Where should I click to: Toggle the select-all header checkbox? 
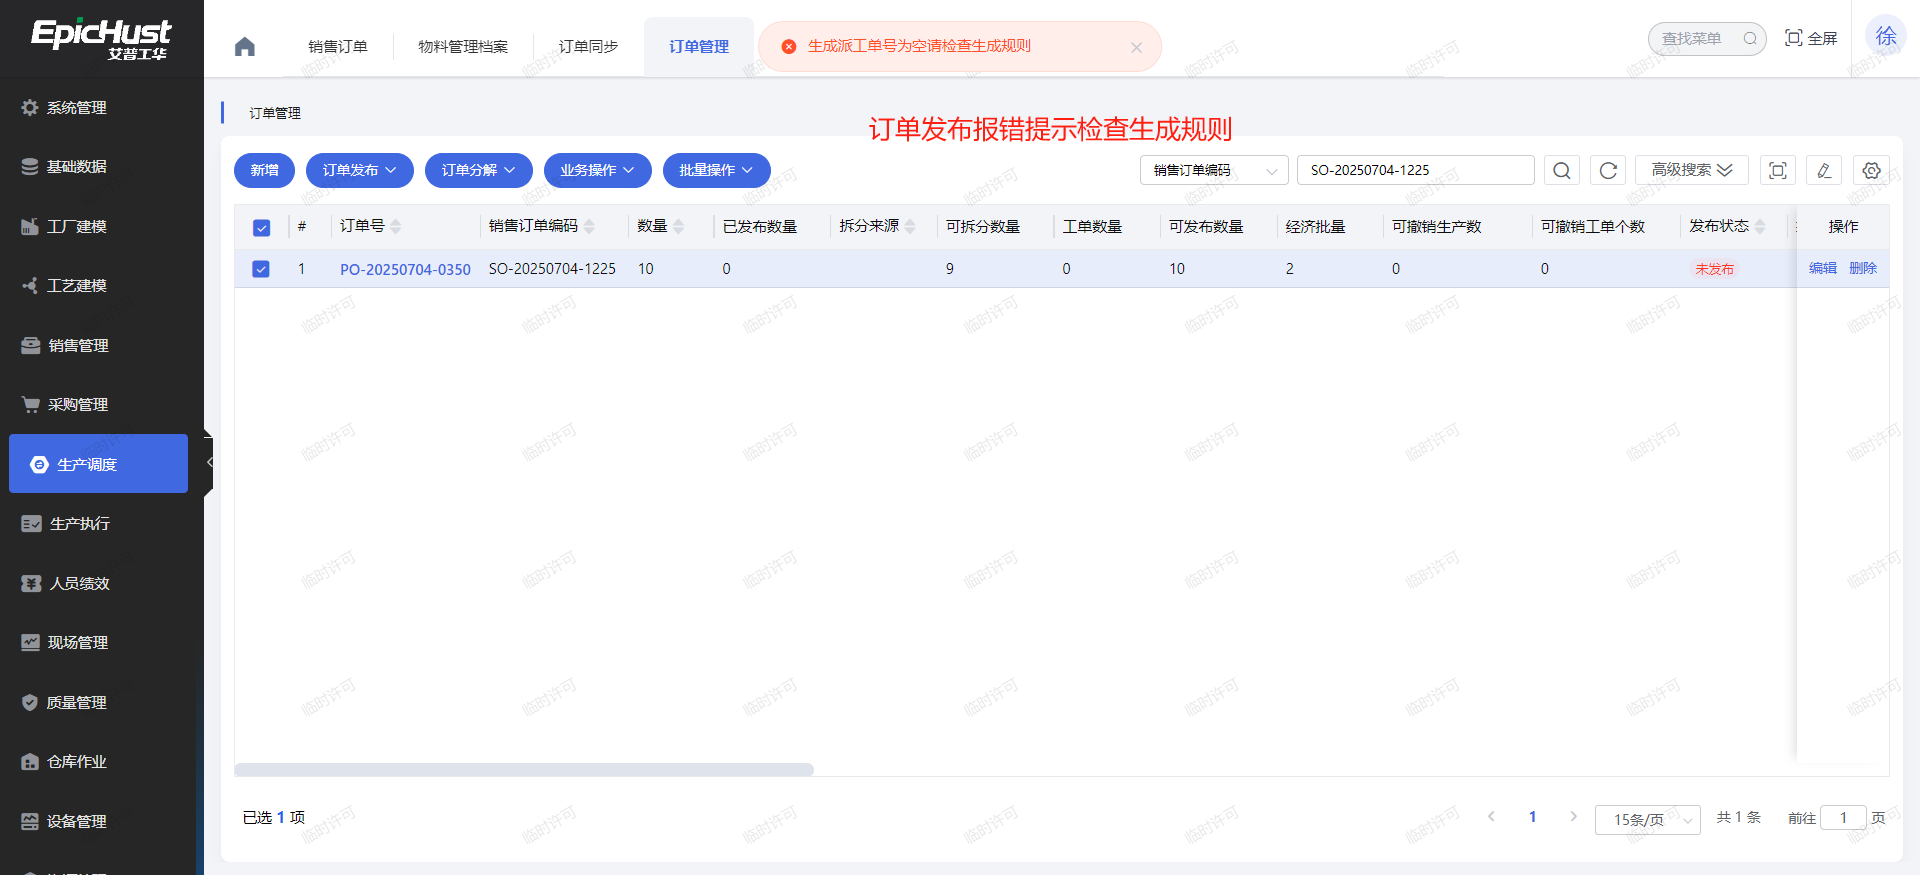click(261, 227)
